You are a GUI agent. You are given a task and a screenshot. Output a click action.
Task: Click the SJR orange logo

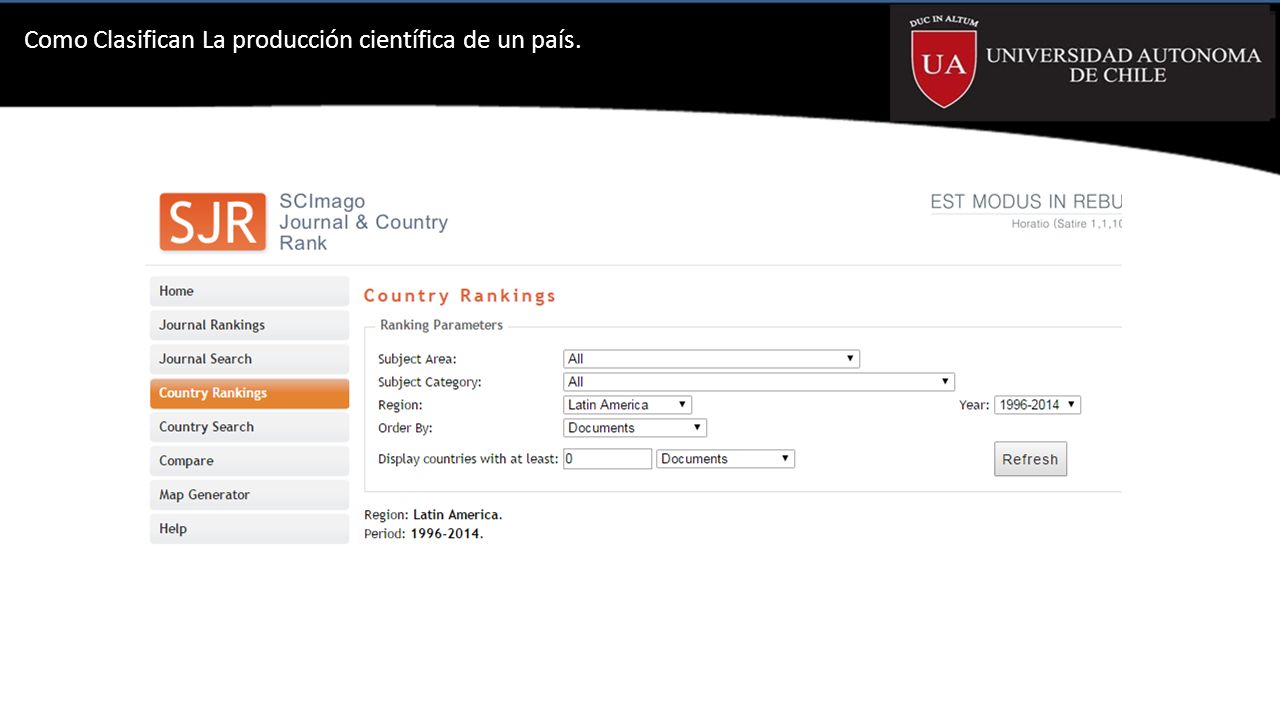[x=213, y=222]
